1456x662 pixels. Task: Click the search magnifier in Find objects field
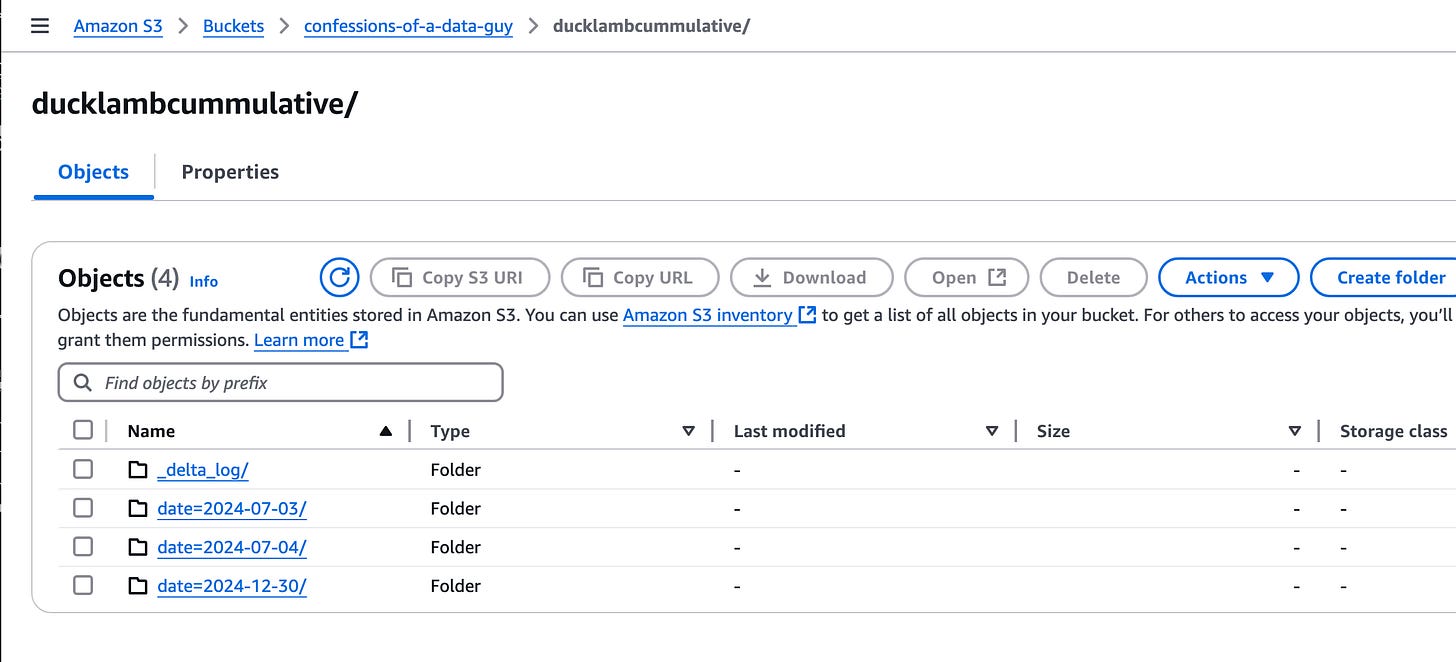(81, 382)
